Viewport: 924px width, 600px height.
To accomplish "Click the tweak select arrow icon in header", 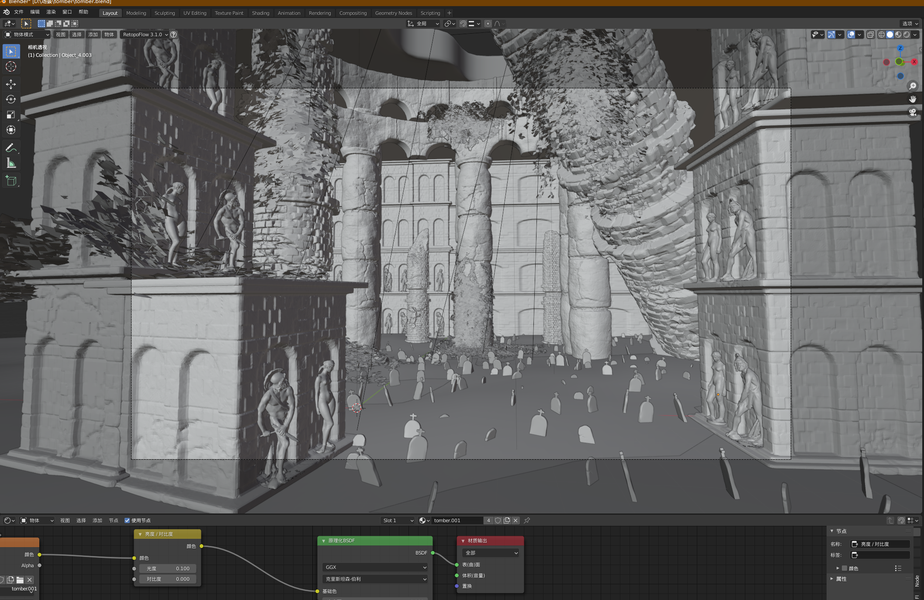I will [x=26, y=24].
